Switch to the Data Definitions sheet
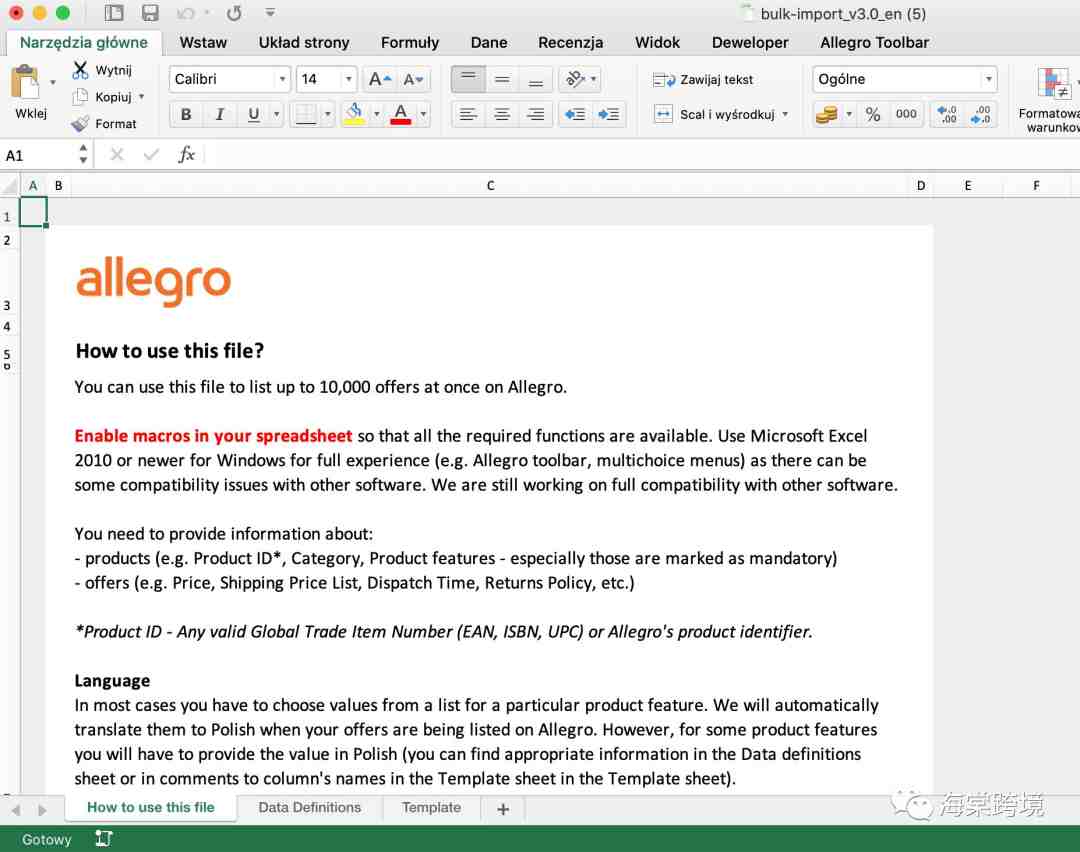Viewport: 1080px width, 852px height. tap(309, 807)
